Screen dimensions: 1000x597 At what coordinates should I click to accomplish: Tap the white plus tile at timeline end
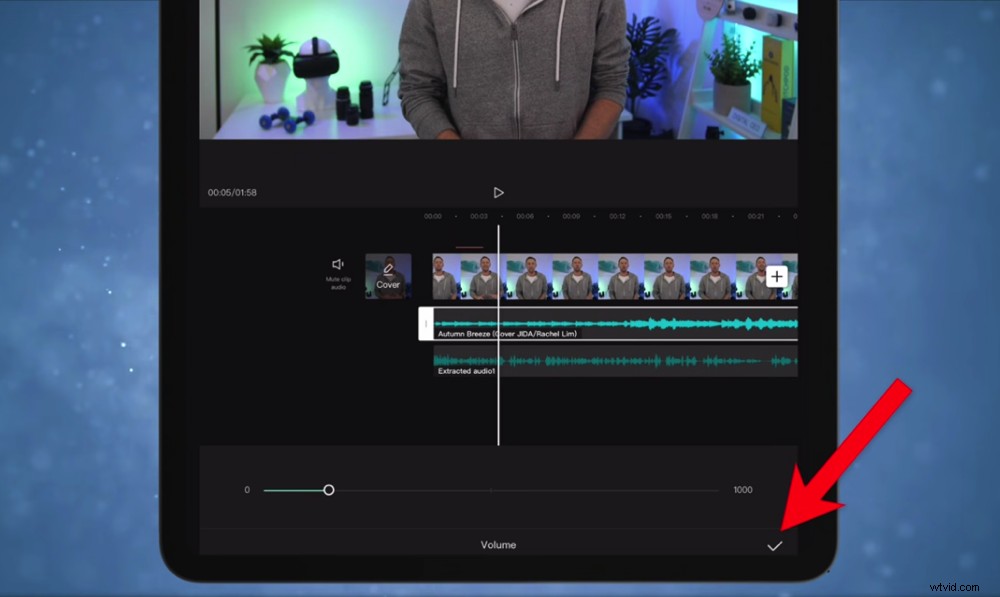(x=777, y=275)
